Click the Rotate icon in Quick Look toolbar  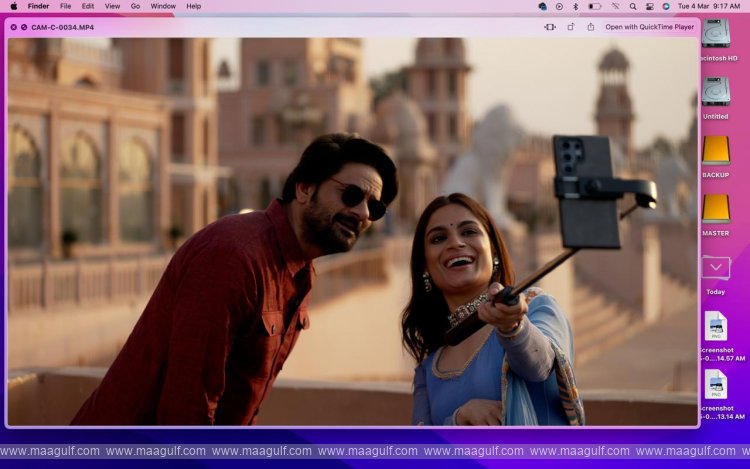[571, 27]
